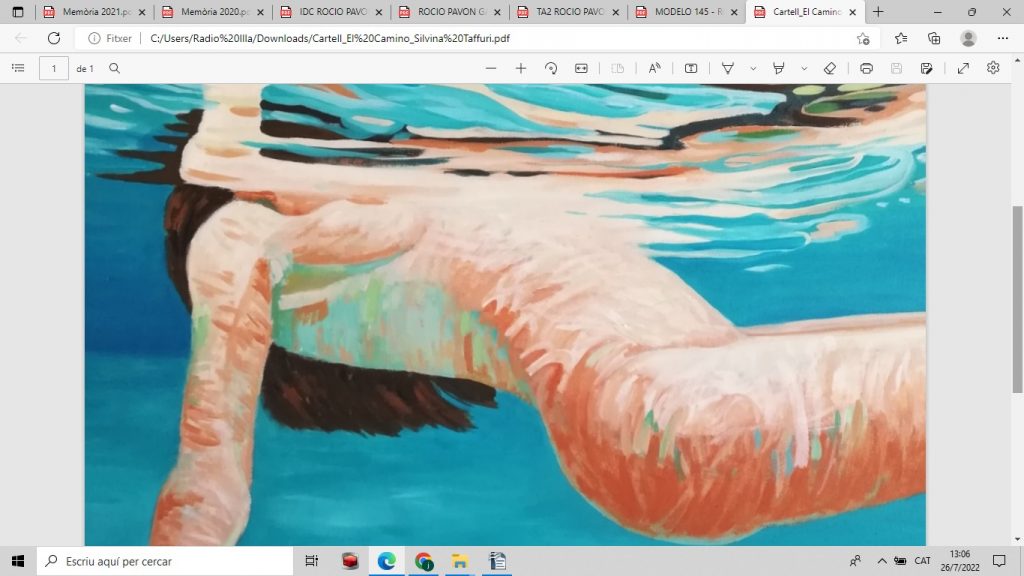Viewport: 1024px width, 576px height.
Task: Click the PDF vertical scrollbar thumb
Action: (x=1017, y=299)
